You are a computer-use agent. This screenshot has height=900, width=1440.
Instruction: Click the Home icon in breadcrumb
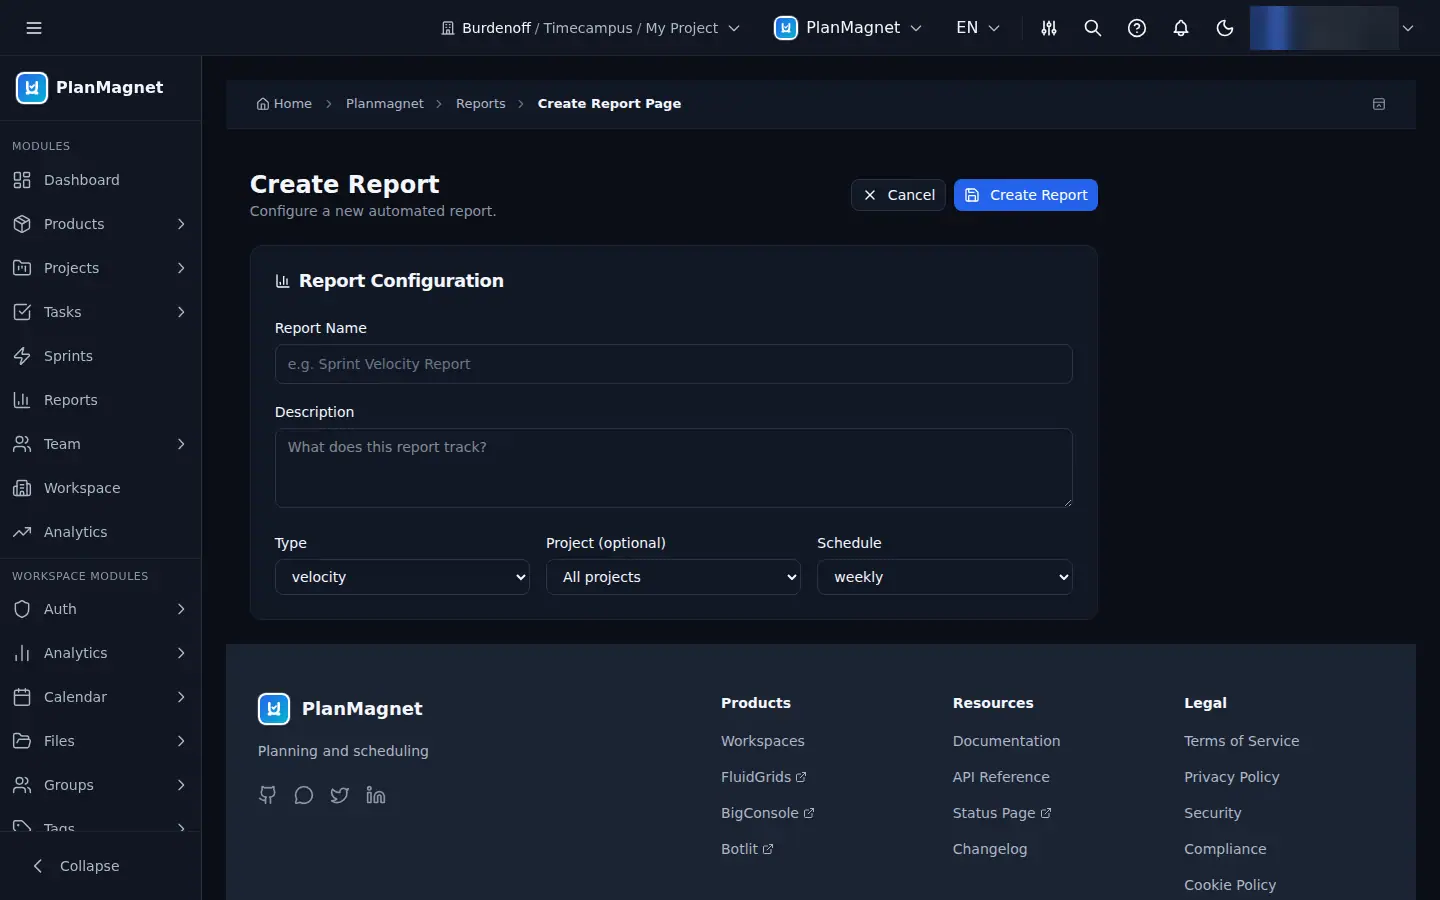(263, 104)
